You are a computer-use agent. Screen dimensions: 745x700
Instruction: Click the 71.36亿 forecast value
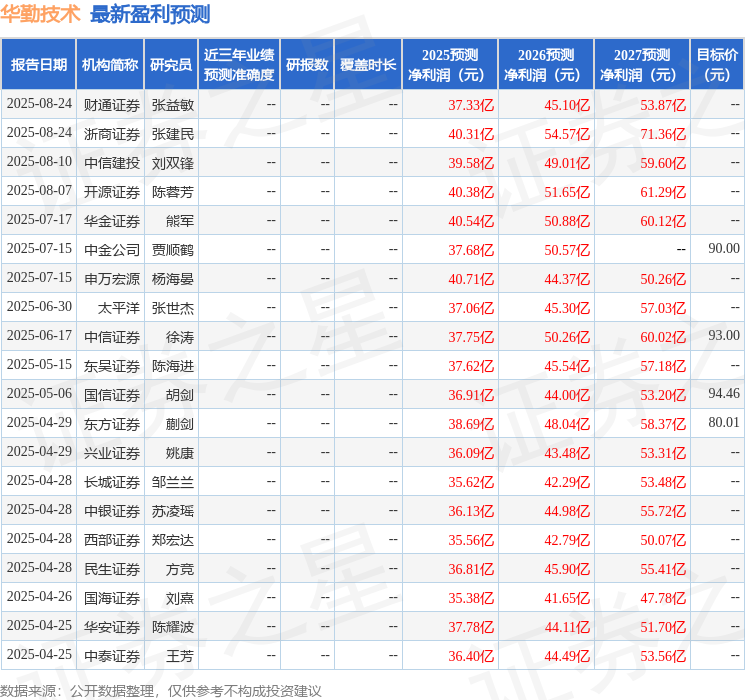663,134
